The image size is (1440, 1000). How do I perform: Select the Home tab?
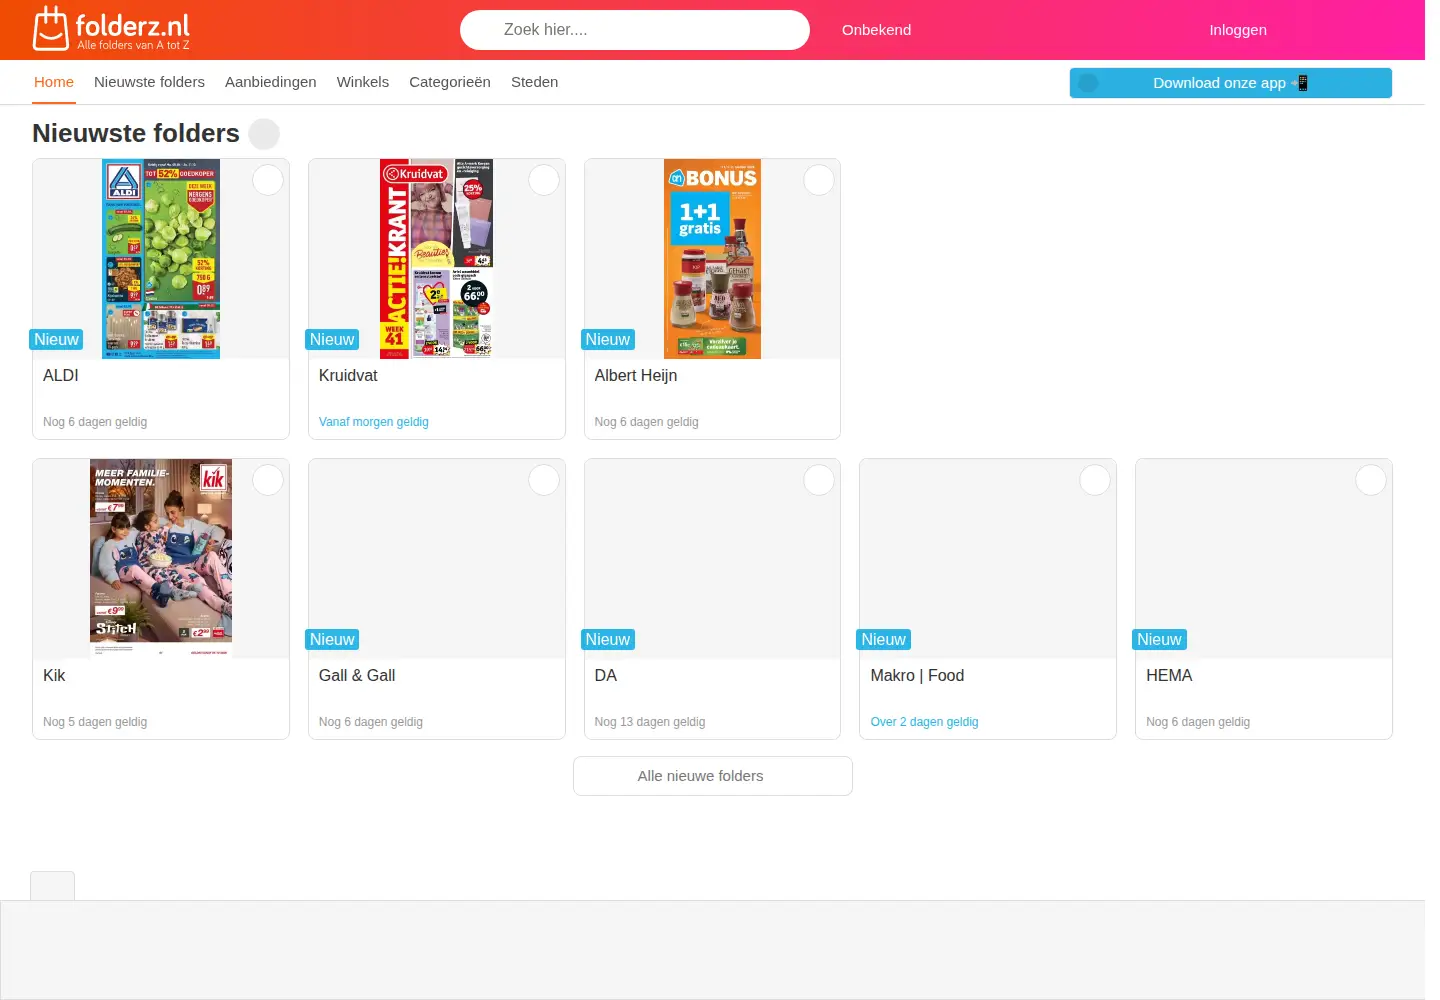pos(54,82)
